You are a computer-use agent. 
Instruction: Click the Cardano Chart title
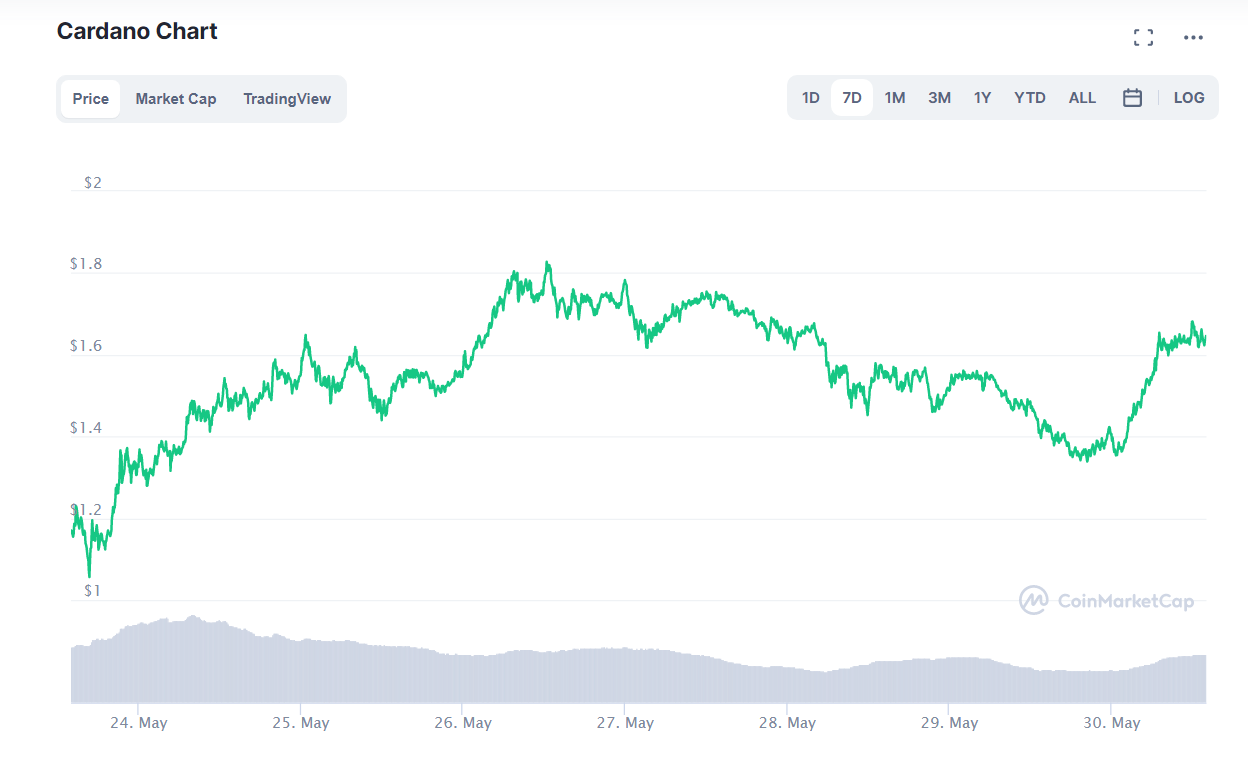[x=137, y=31]
